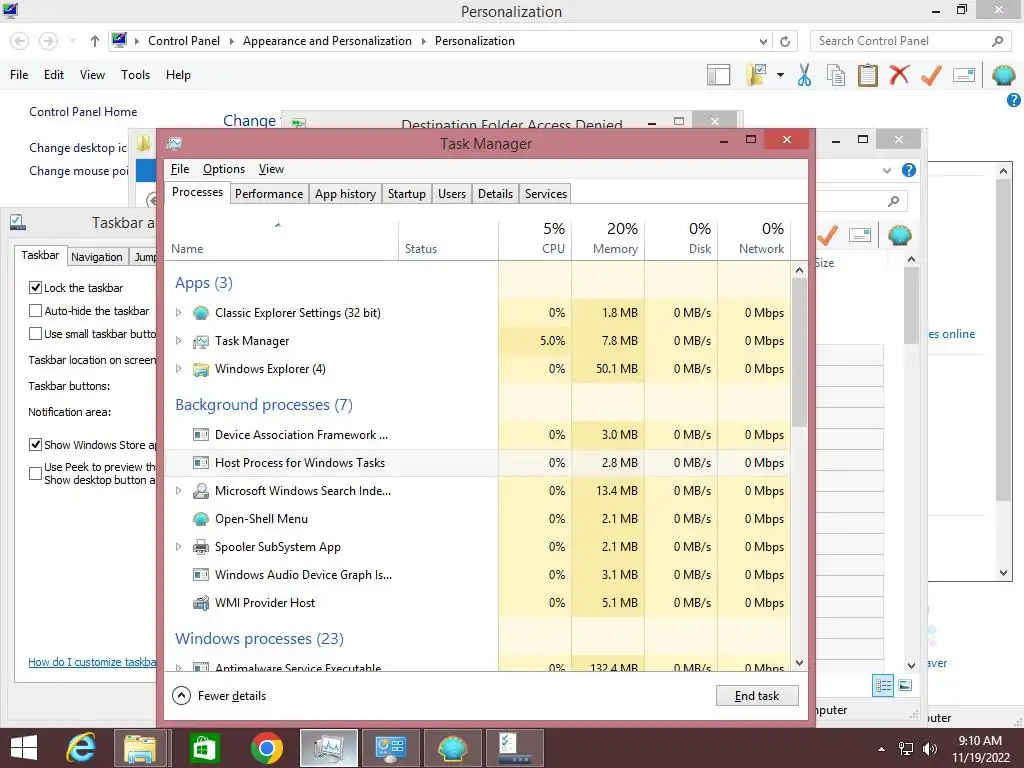Click the Back arrow navigation button

20,41
